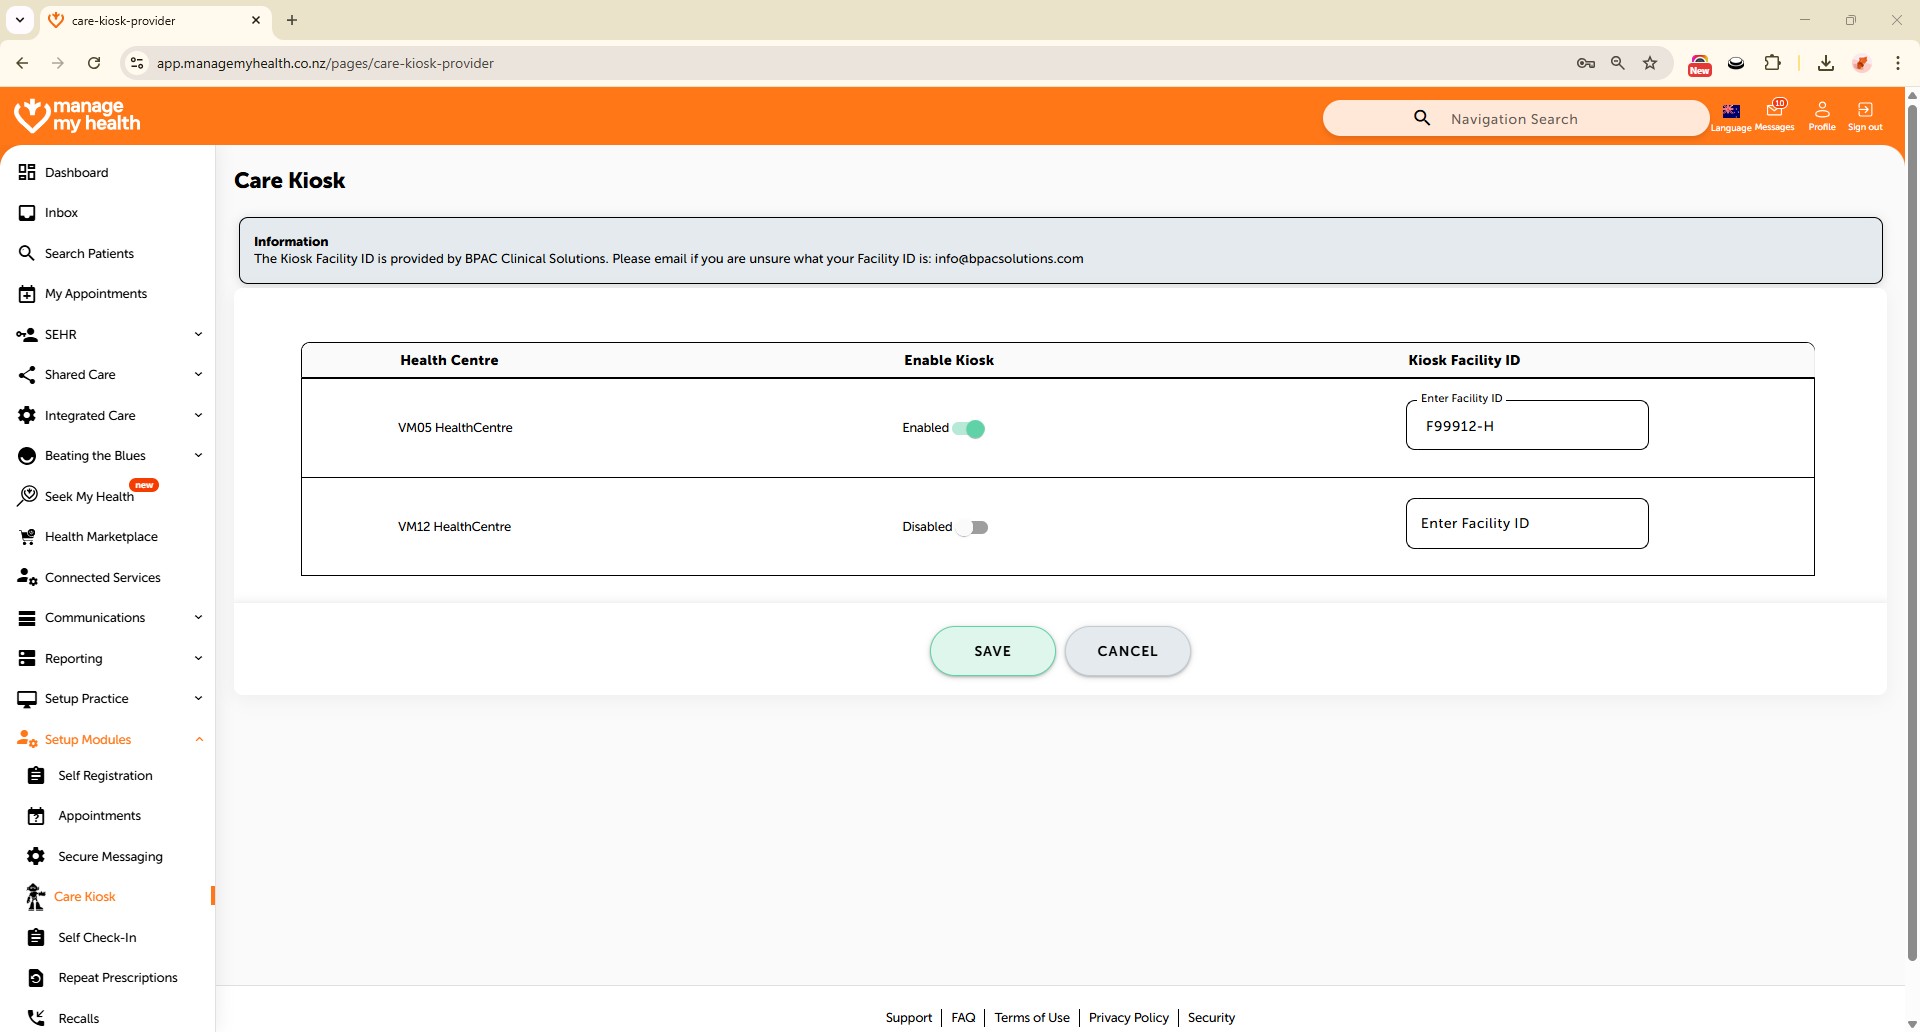Open the Profile icon in header
The image size is (1920, 1032).
[1822, 111]
